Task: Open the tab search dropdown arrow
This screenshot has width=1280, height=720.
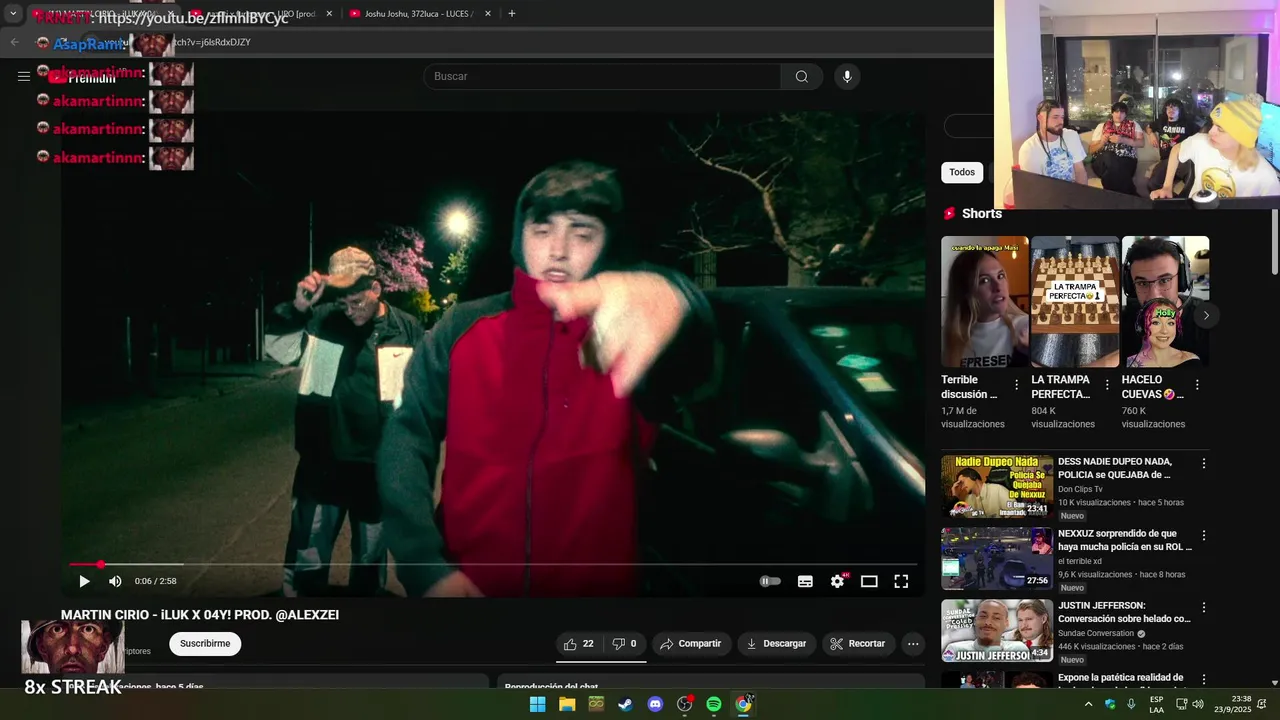Action: coord(13,14)
